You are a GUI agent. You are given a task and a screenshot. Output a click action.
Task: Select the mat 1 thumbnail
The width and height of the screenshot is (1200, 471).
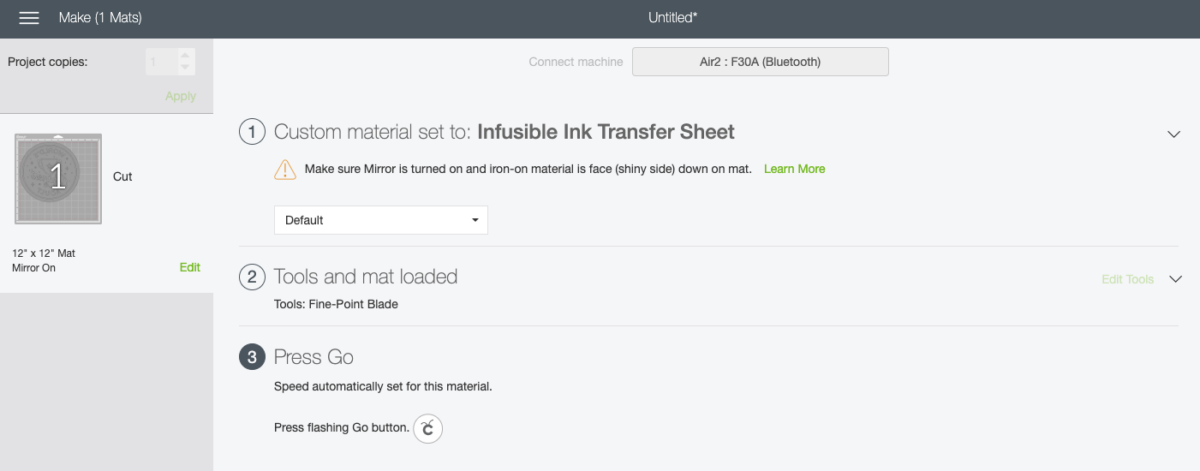[58, 178]
